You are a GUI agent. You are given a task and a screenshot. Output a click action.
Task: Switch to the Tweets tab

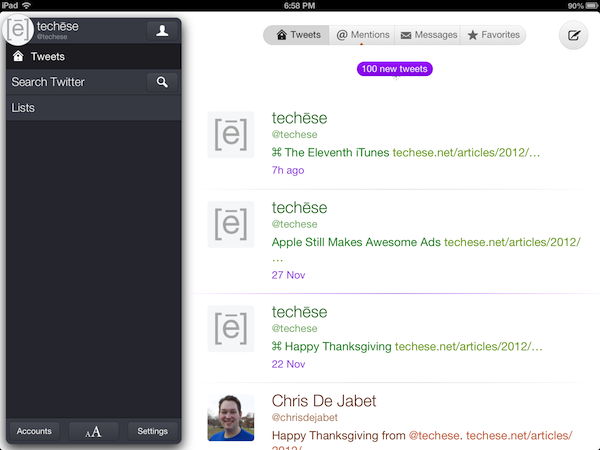pos(297,35)
